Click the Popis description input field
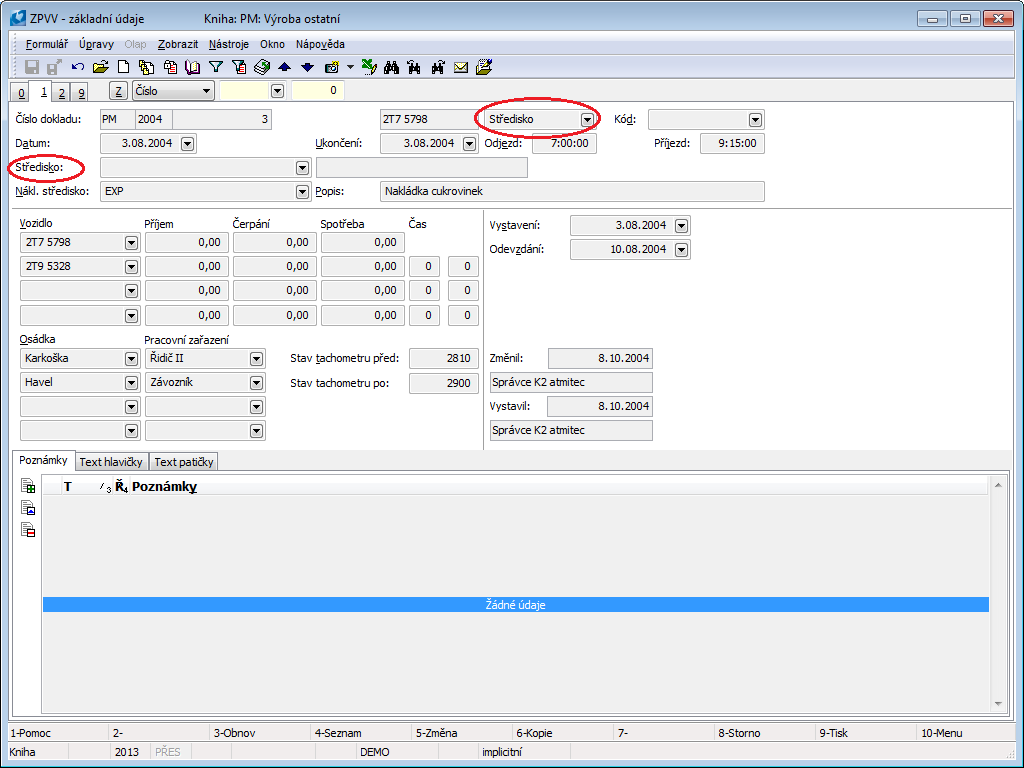This screenshot has height=768, width=1024. point(572,191)
